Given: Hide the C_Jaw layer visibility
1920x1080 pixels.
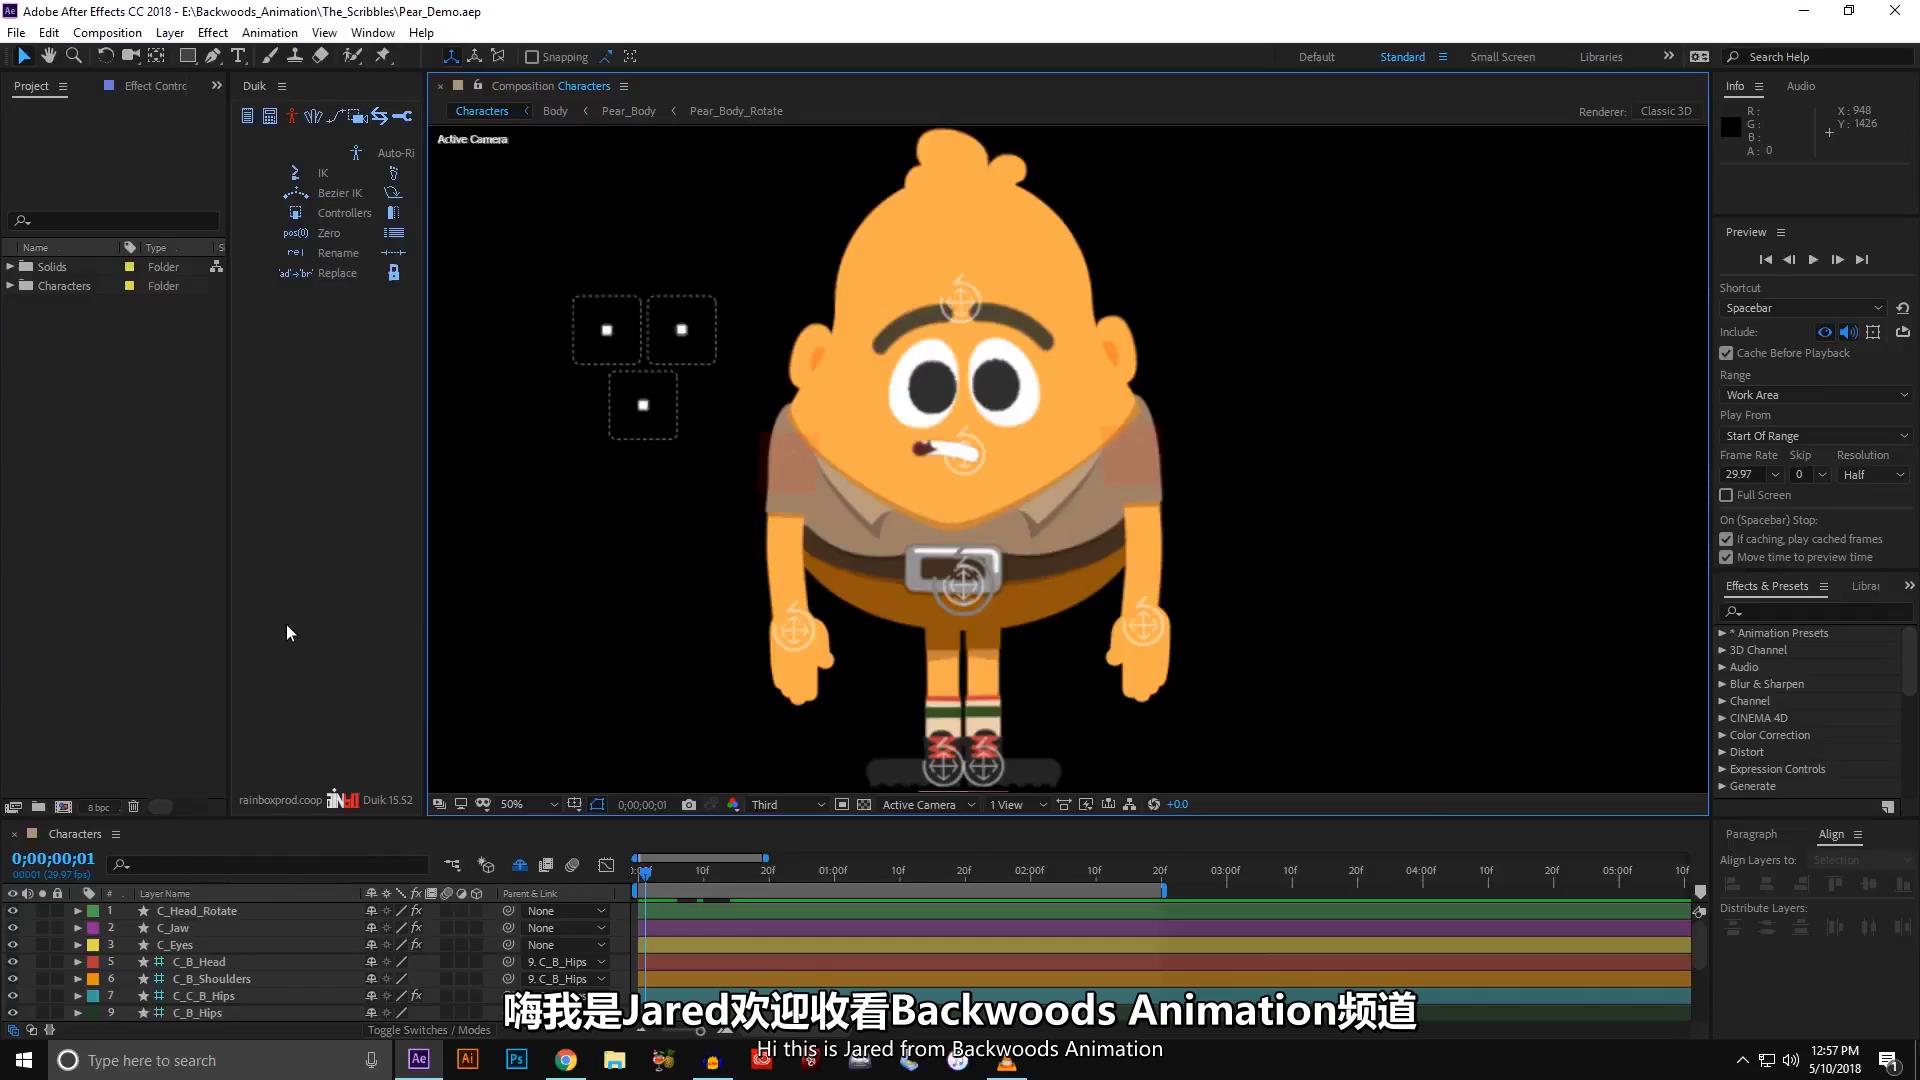Looking at the screenshot, I should (12, 928).
